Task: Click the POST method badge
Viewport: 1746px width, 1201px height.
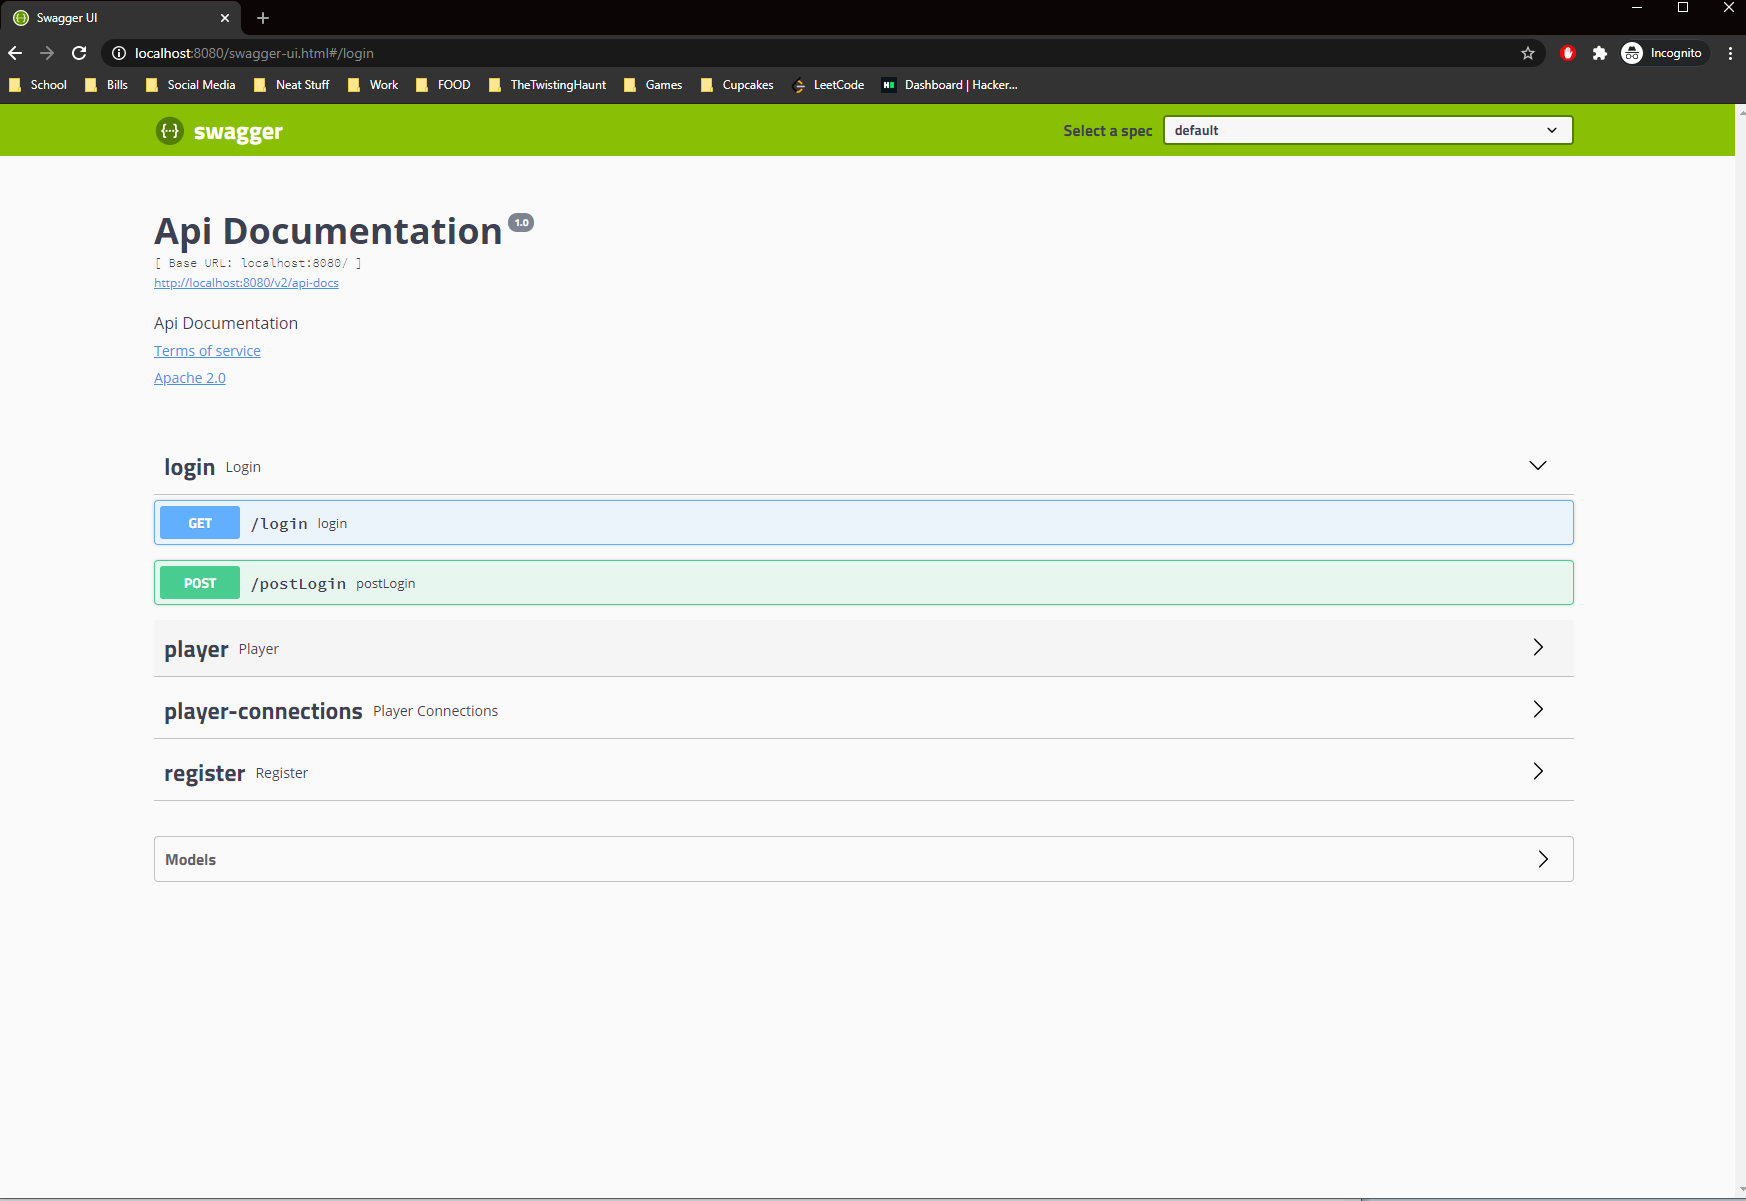Action: (x=200, y=583)
